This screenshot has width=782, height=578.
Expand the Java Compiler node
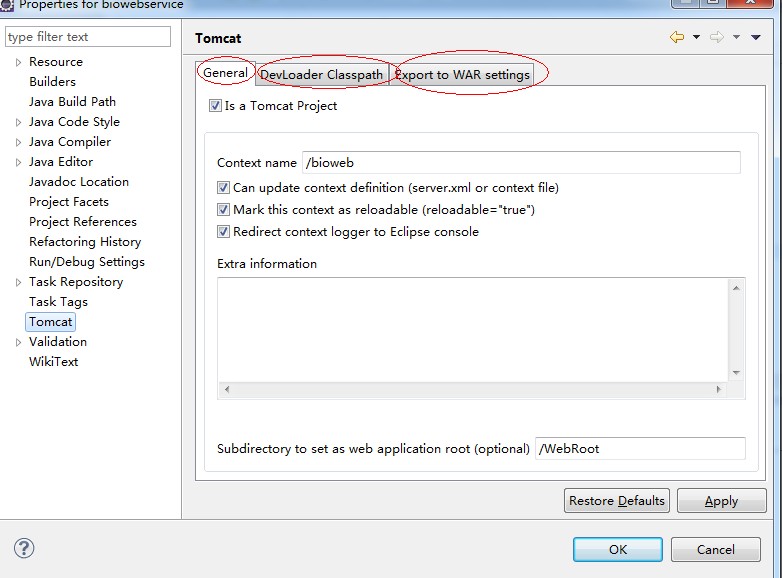18,142
